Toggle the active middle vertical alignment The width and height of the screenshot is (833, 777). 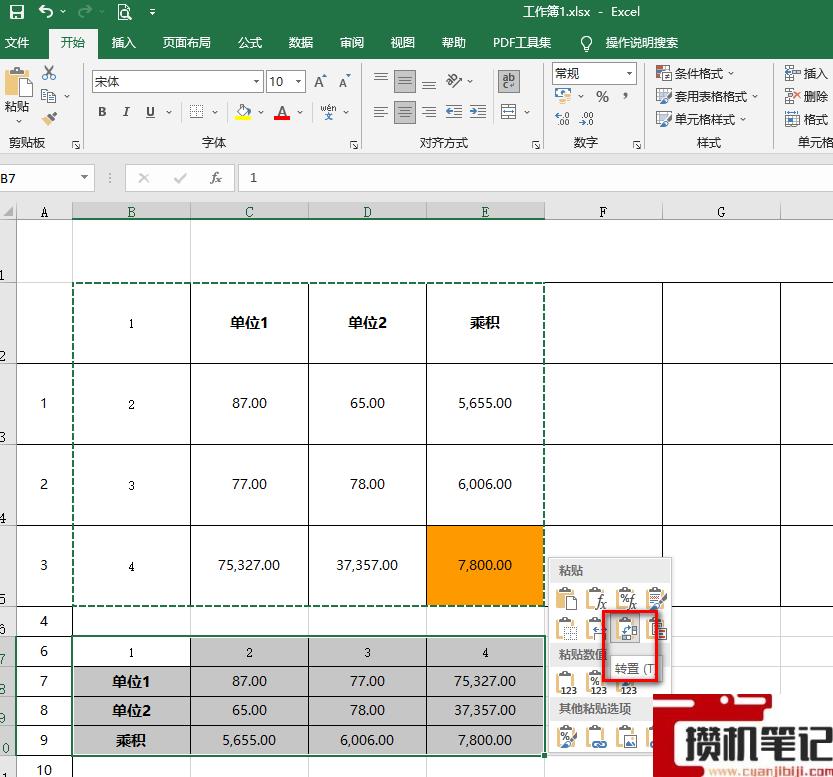[405, 81]
